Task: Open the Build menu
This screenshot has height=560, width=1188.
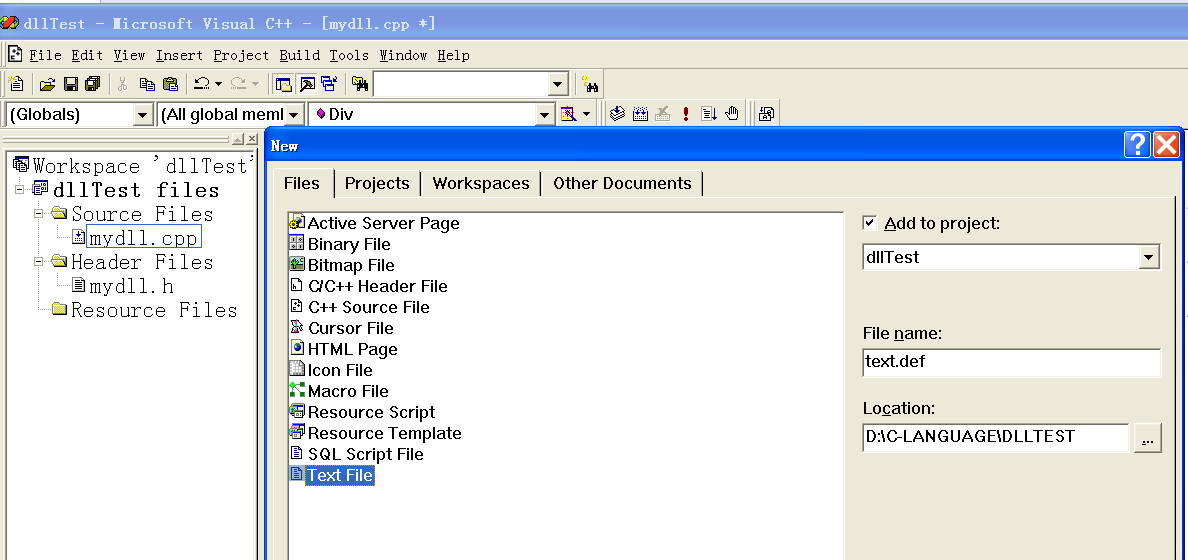Action: (299, 55)
